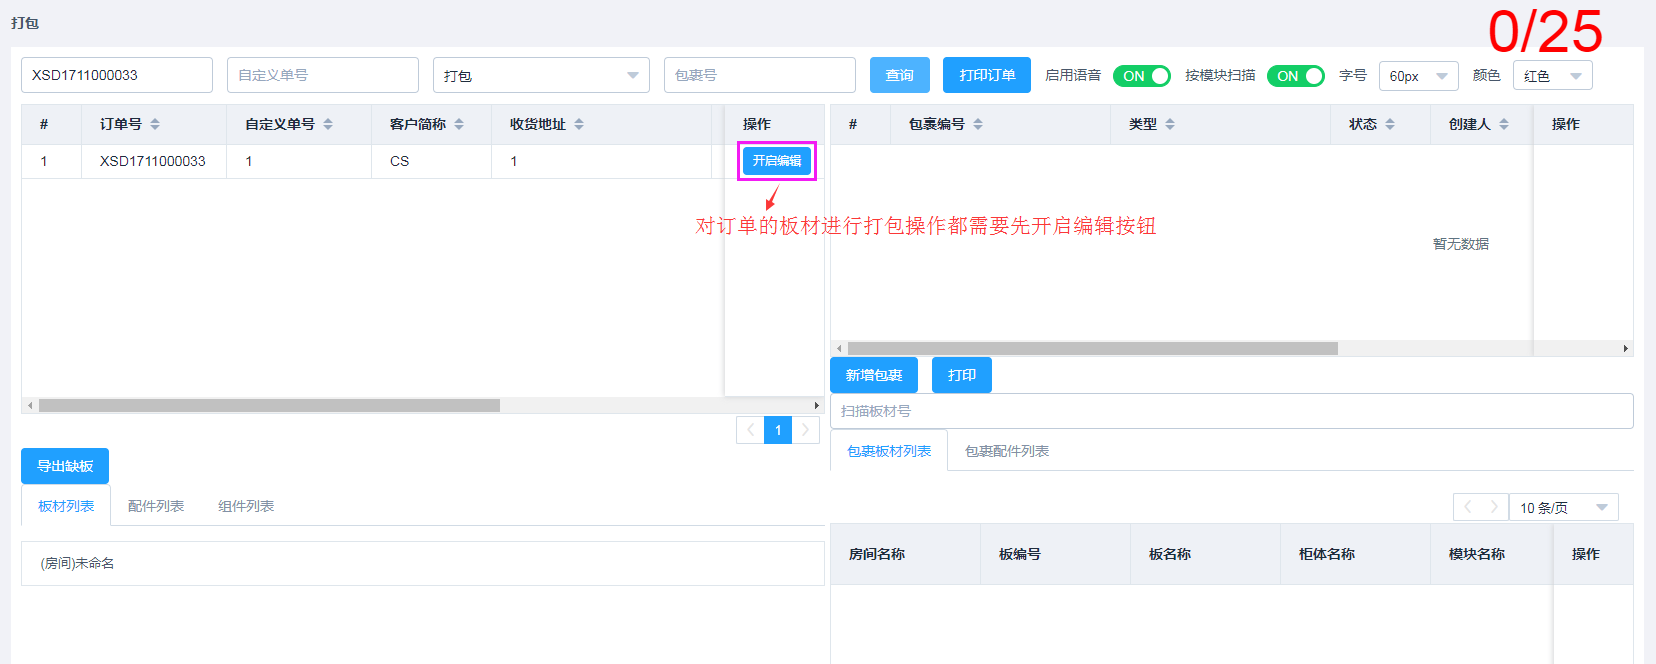Sort by 状态 column icon
The height and width of the screenshot is (664, 1656).
tap(1390, 124)
